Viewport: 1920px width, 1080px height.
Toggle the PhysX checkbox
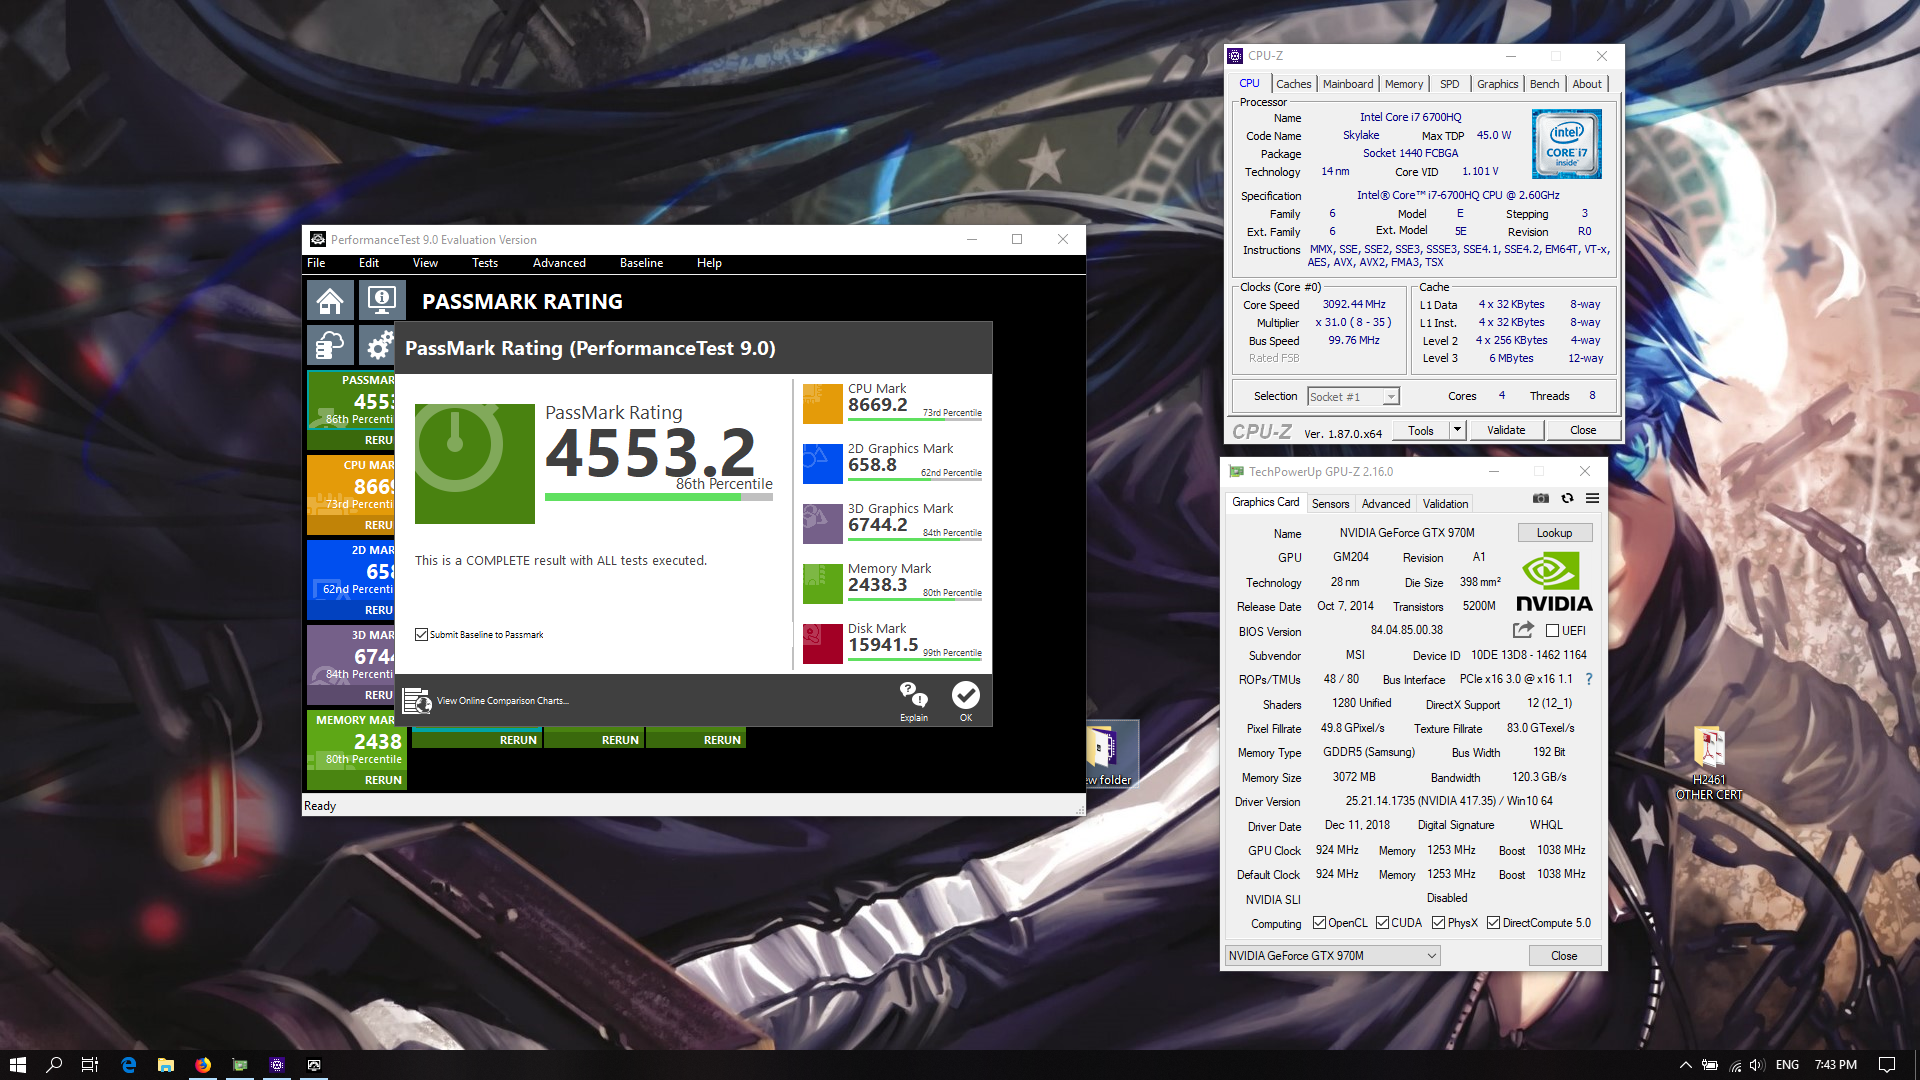coord(1438,922)
